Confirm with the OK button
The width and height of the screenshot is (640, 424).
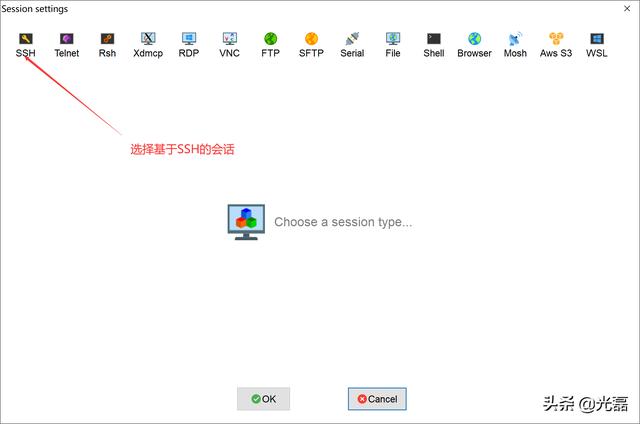(264, 399)
